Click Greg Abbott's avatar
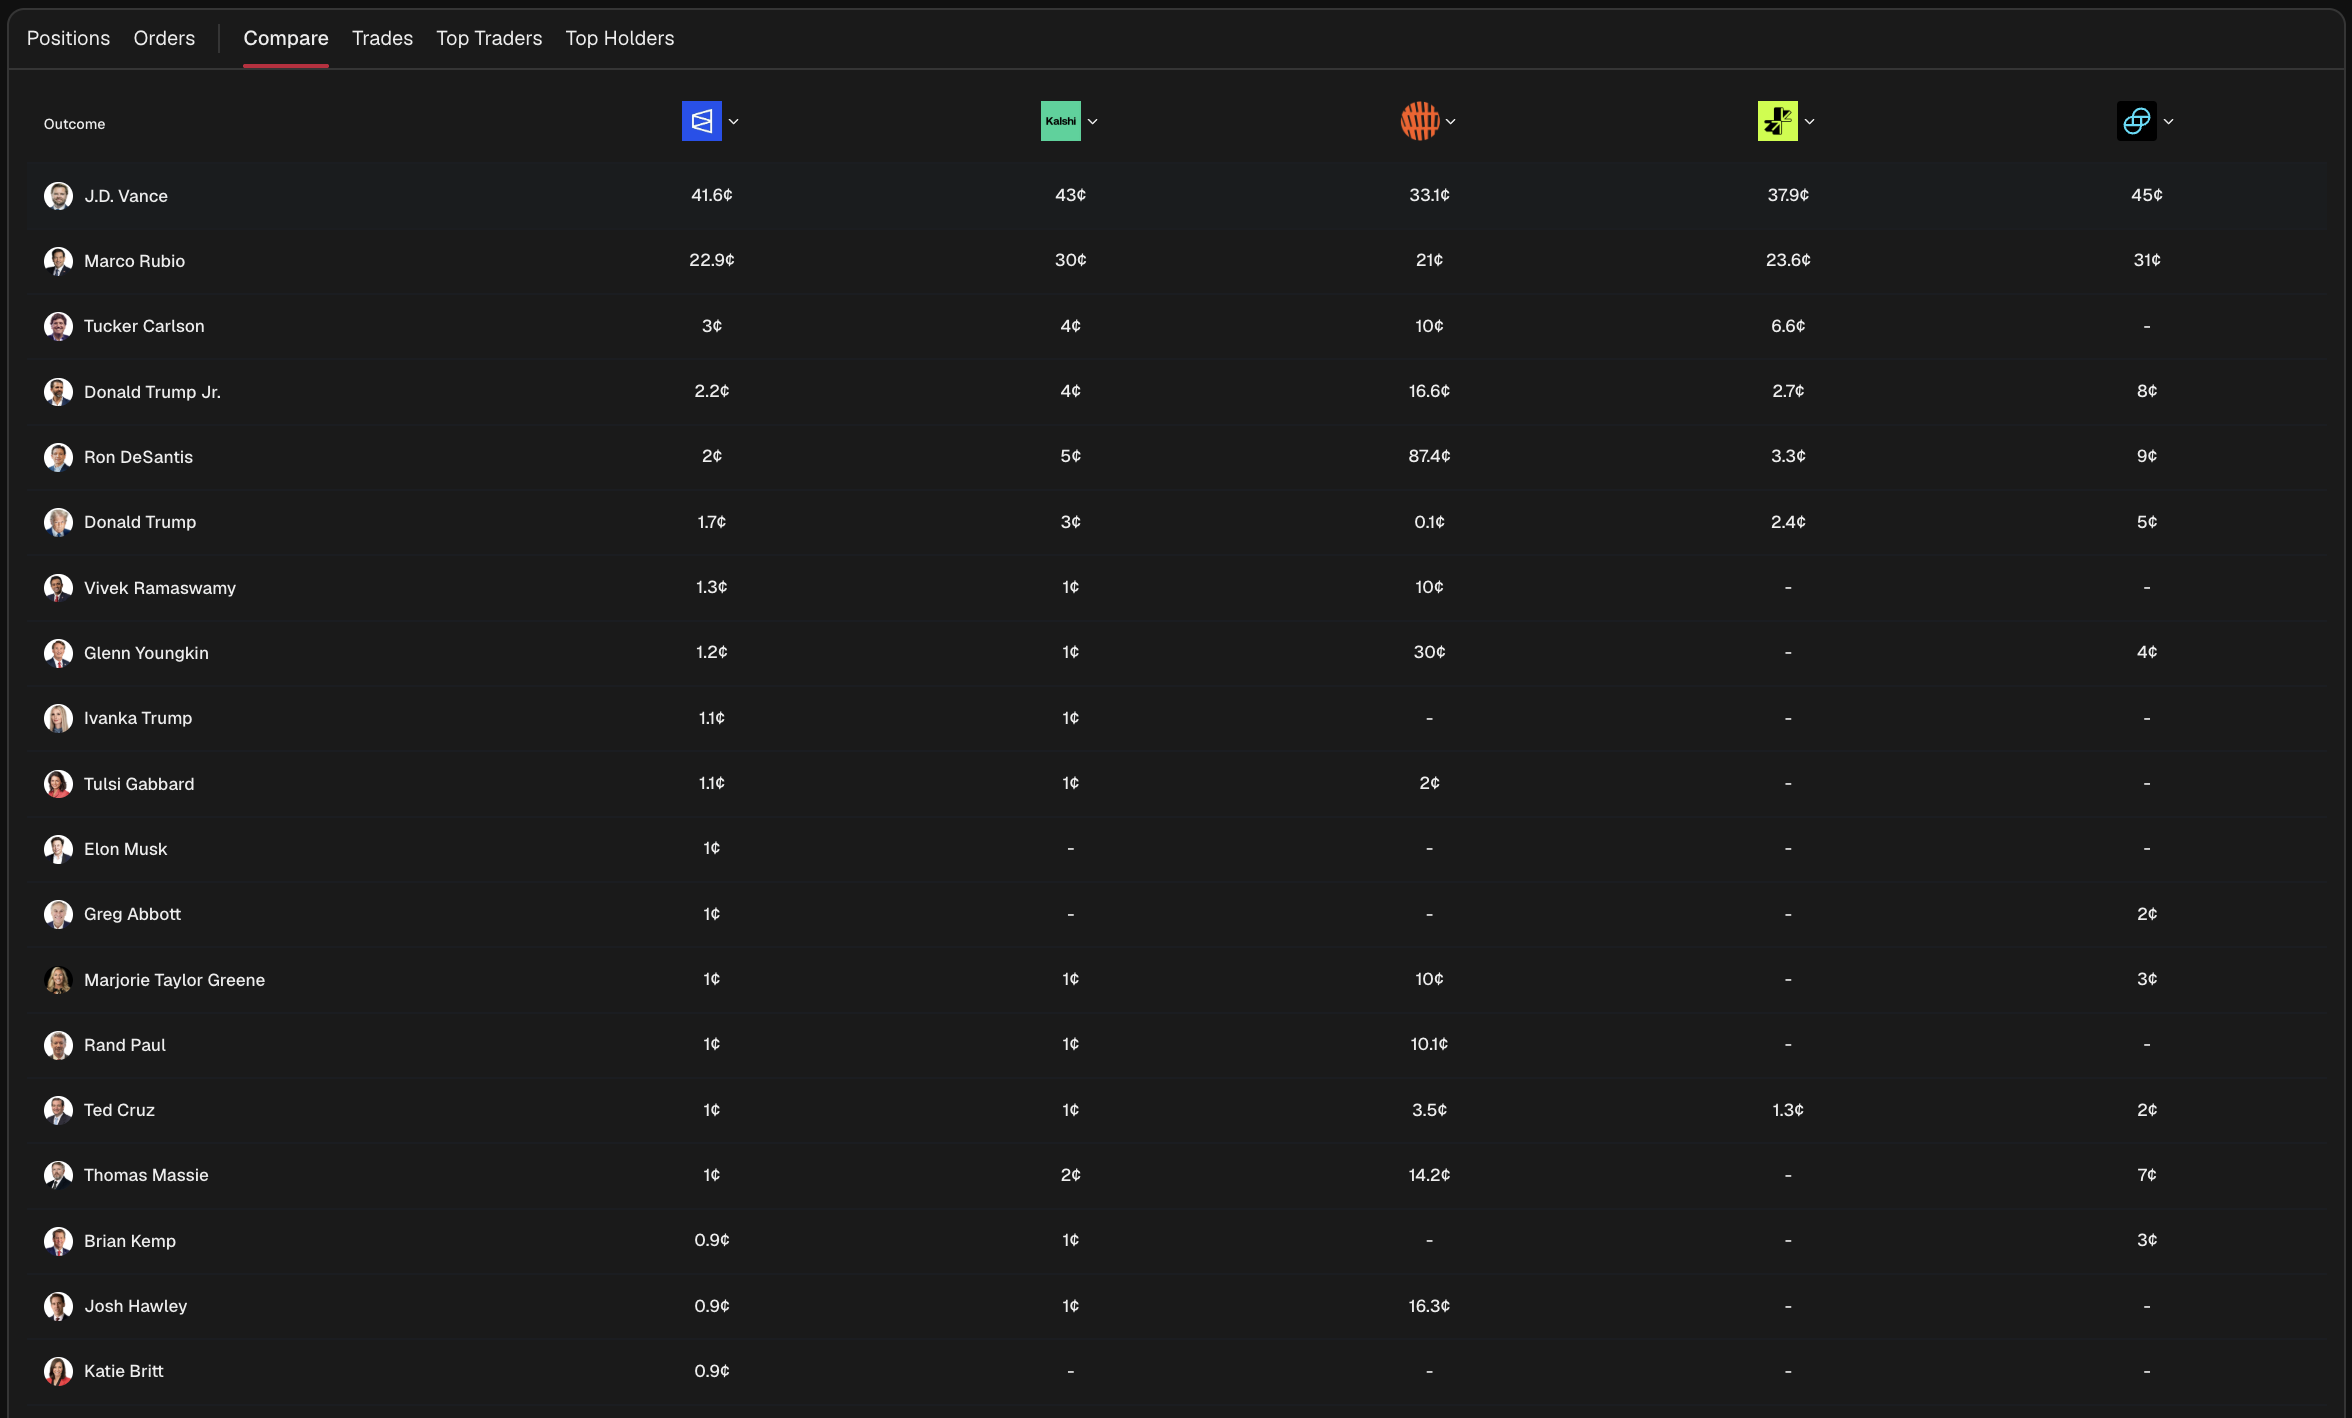Image resolution: width=2352 pixels, height=1418 pixels. coord(58,914)
